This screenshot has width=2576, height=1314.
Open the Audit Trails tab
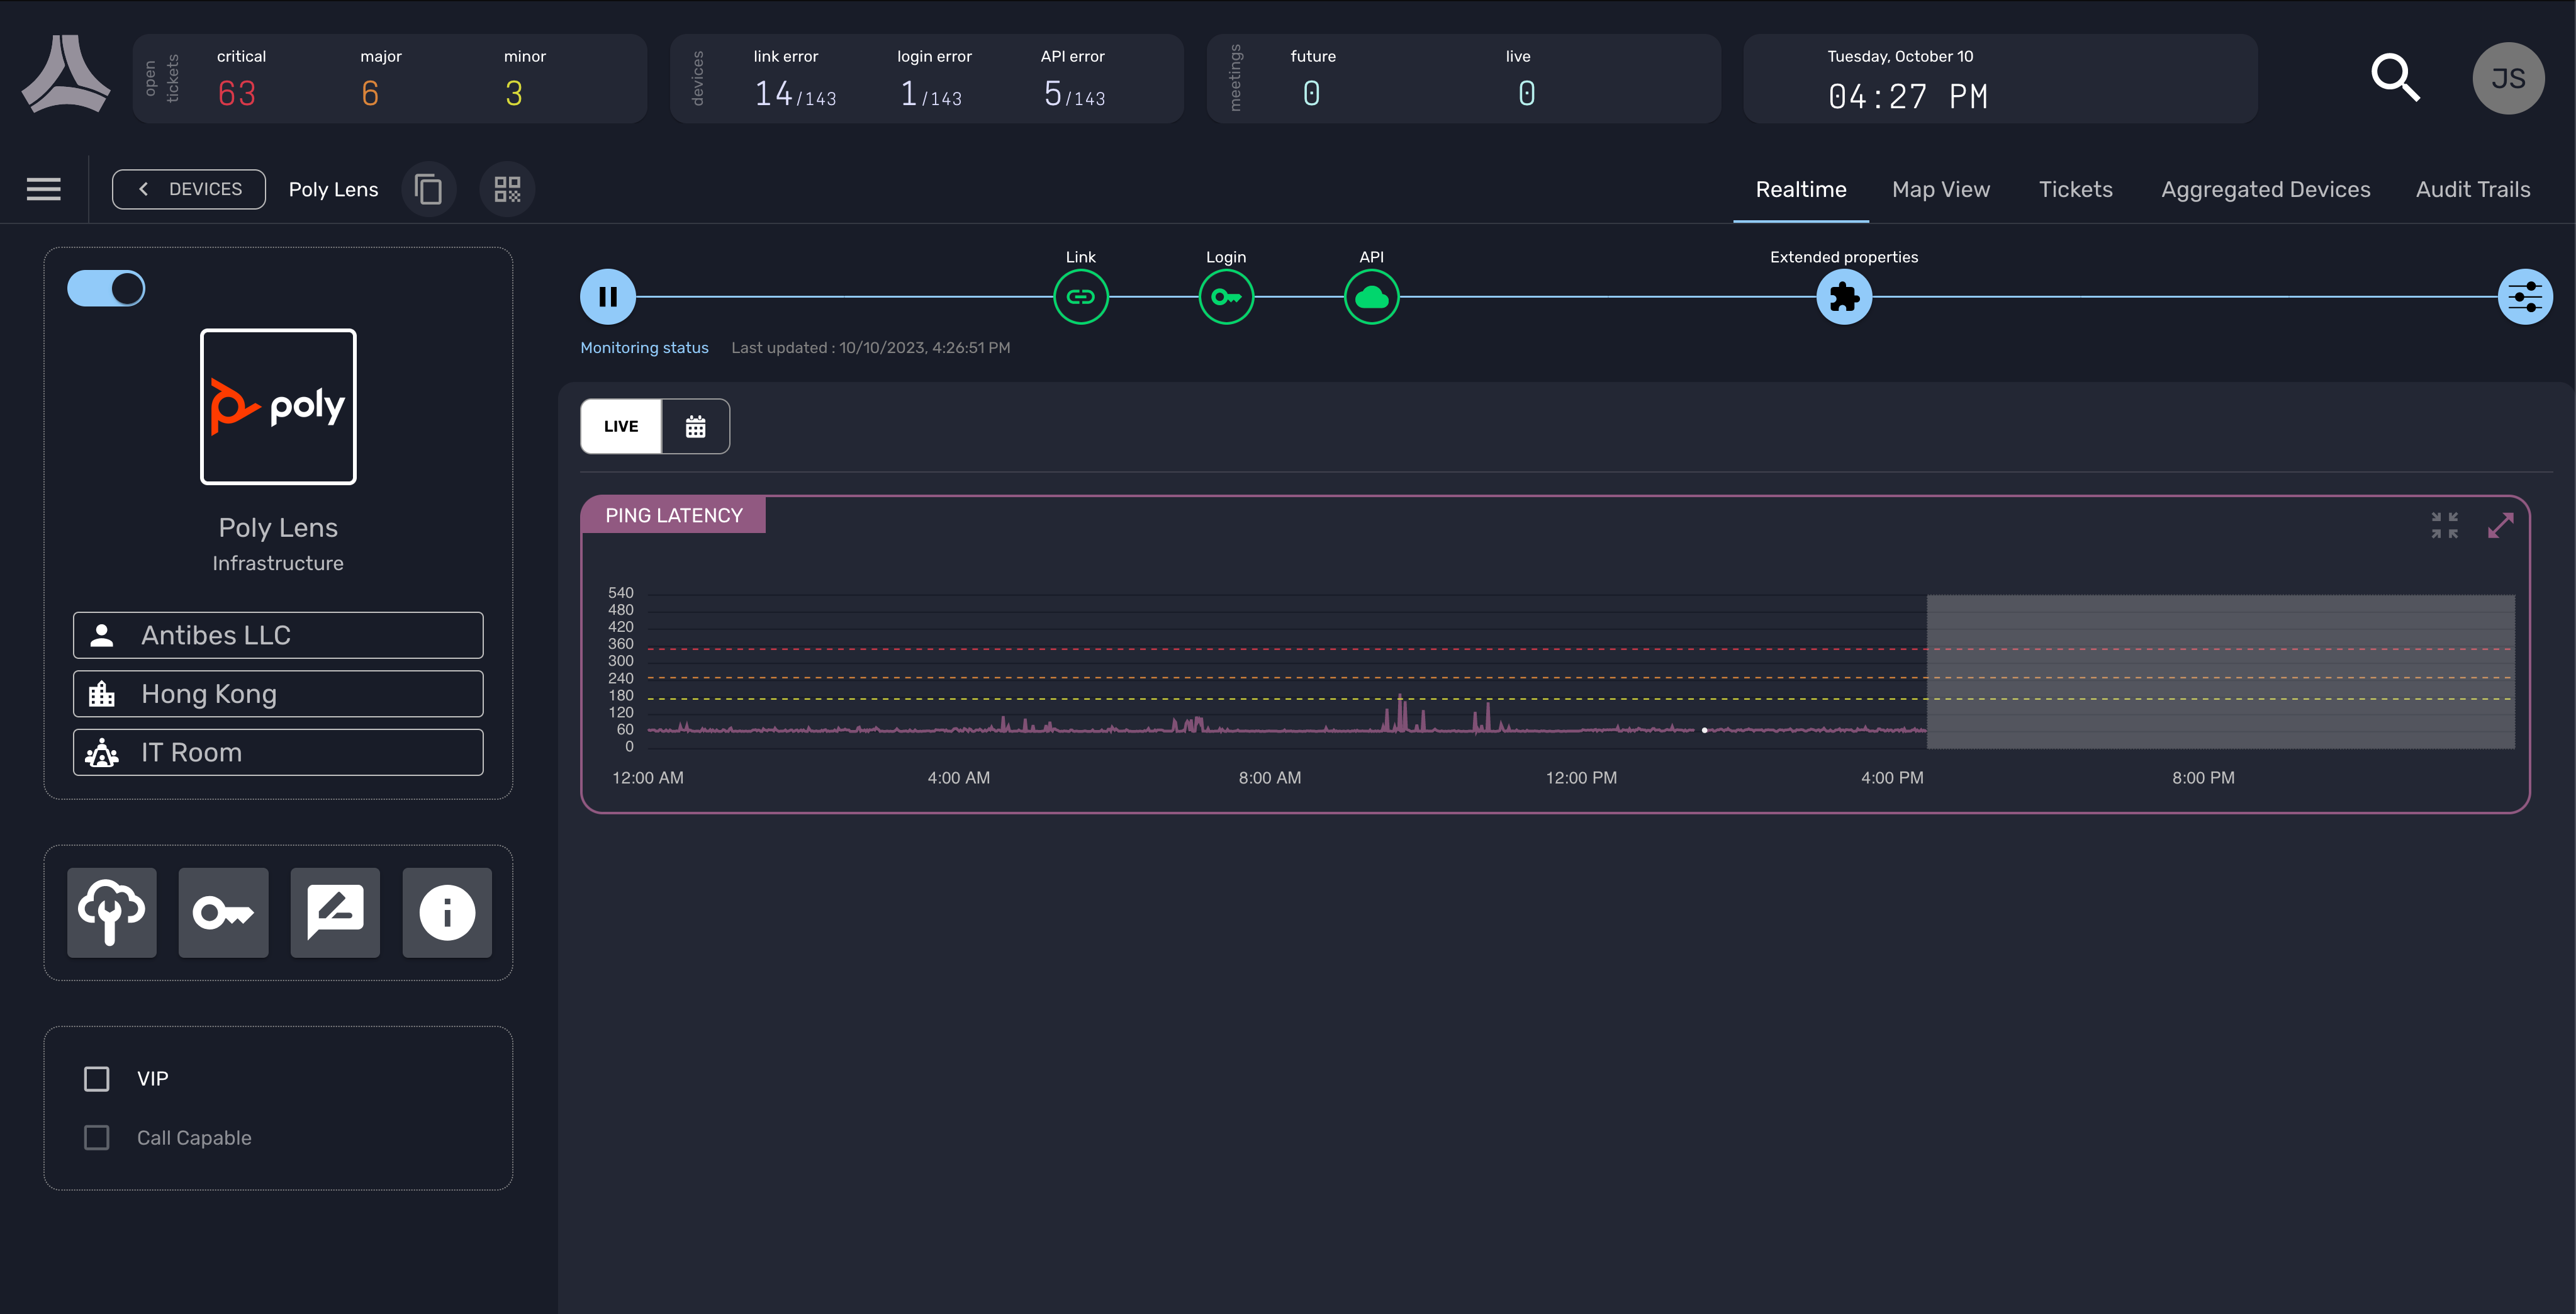click(x=2472, y=190)
